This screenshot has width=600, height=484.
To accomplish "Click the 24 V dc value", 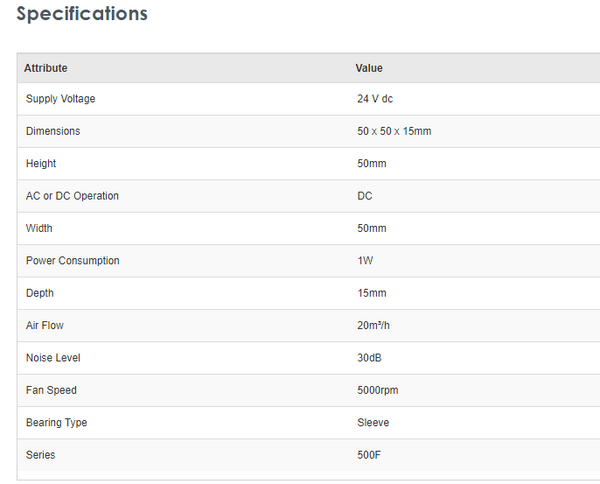I will coord(382,99).
